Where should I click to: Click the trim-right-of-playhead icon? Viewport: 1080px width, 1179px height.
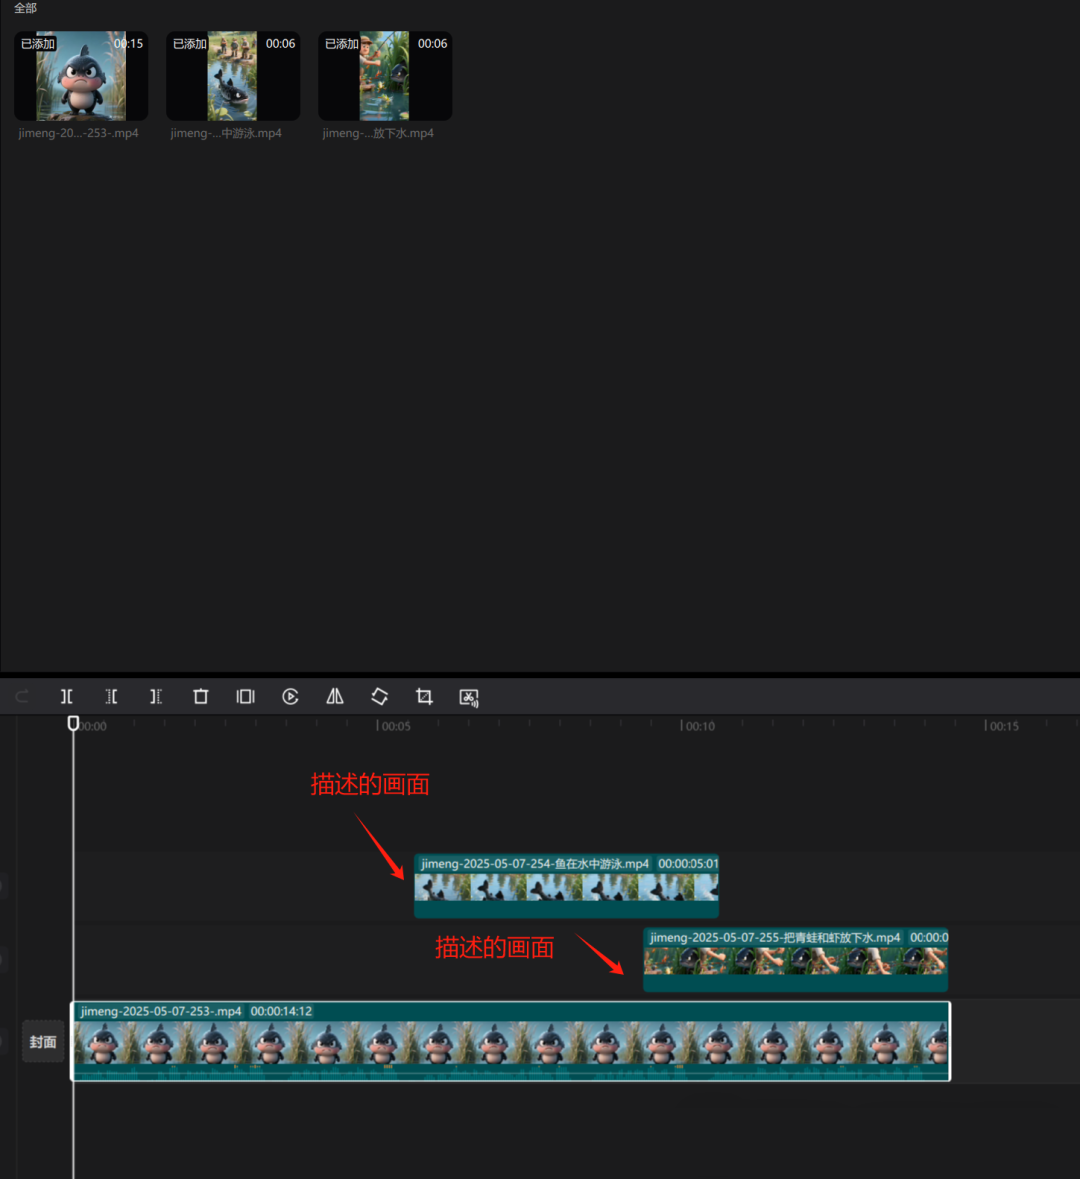156,696
